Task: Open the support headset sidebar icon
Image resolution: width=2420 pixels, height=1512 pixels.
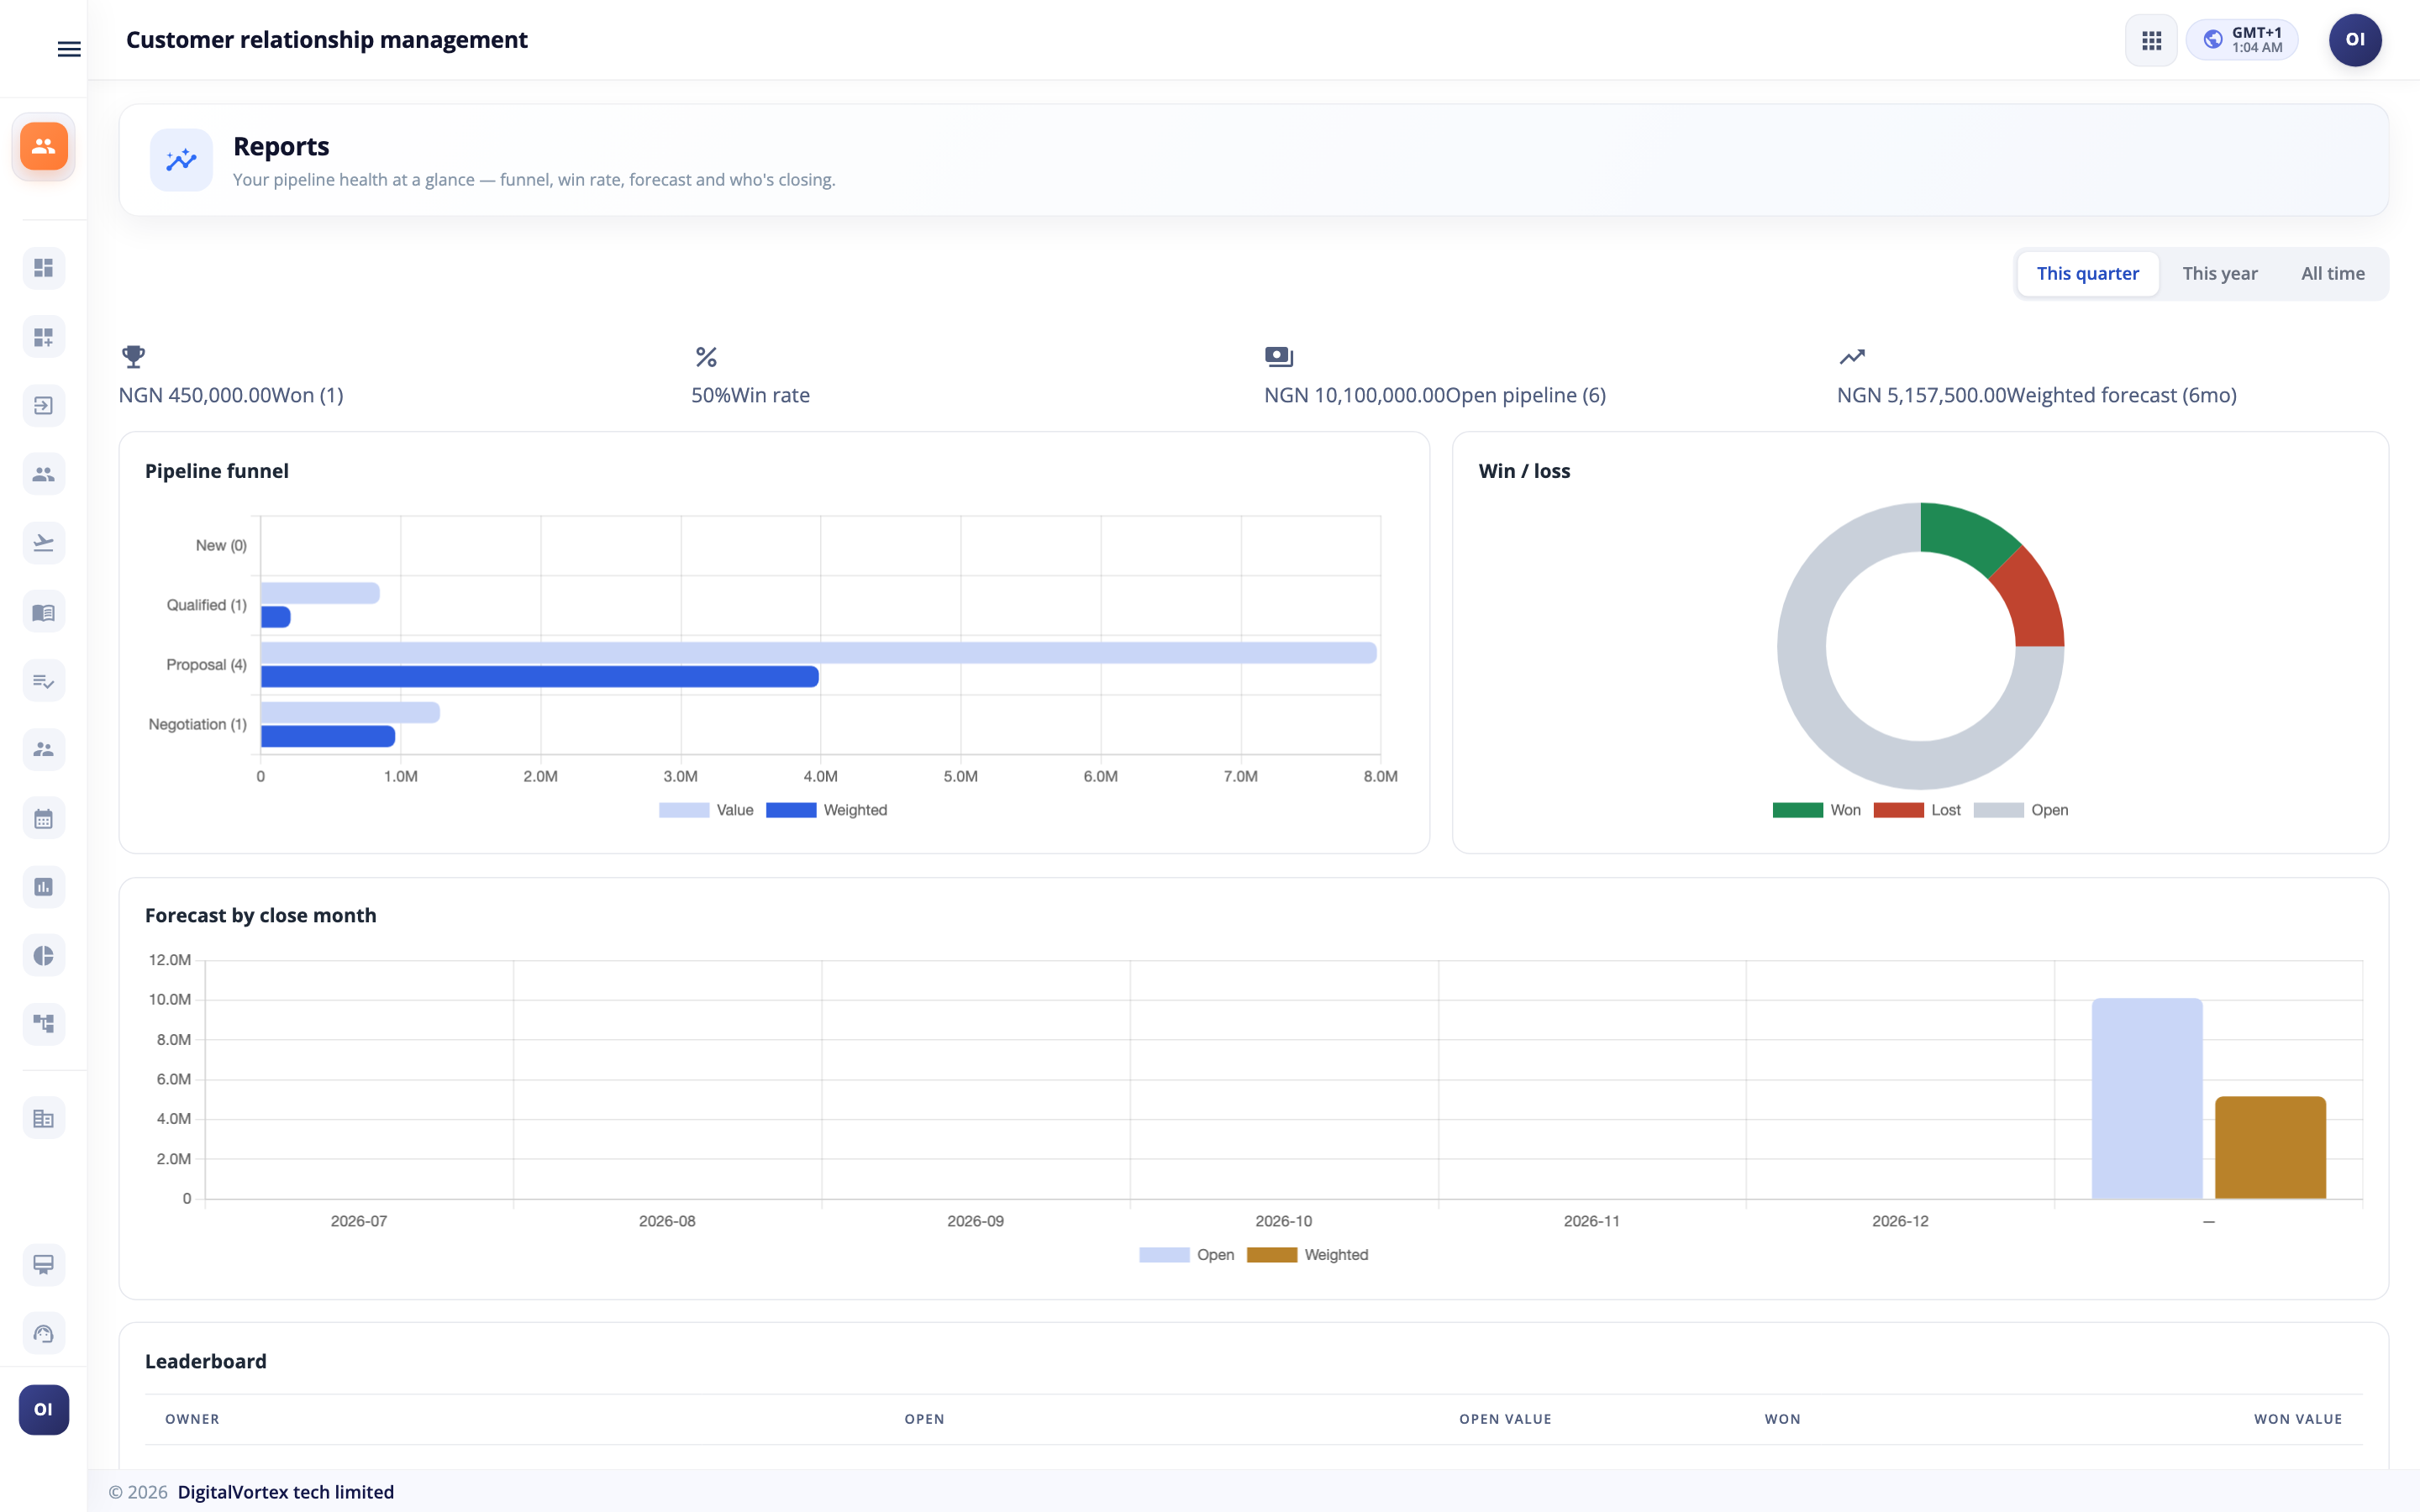Action: (44, 1333)
